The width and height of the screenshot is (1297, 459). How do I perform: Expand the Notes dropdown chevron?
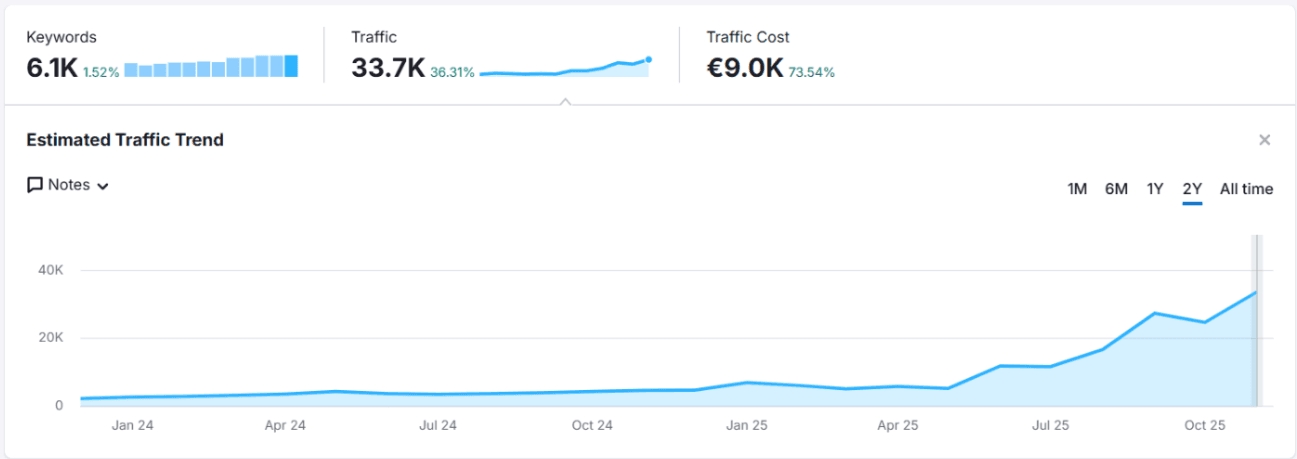pyautogui.click(x=103, y=186)
